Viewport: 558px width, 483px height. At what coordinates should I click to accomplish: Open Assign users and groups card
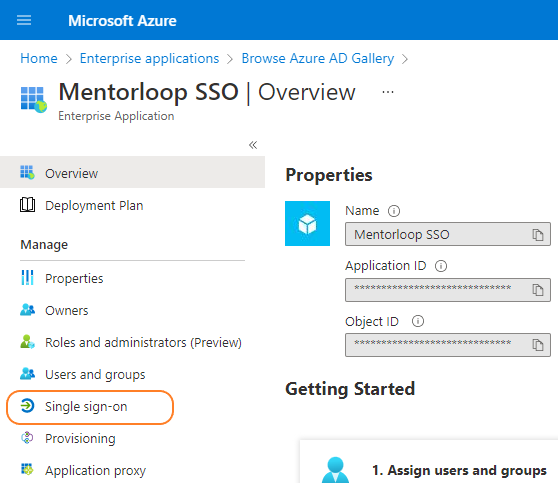tap(429, 462)
